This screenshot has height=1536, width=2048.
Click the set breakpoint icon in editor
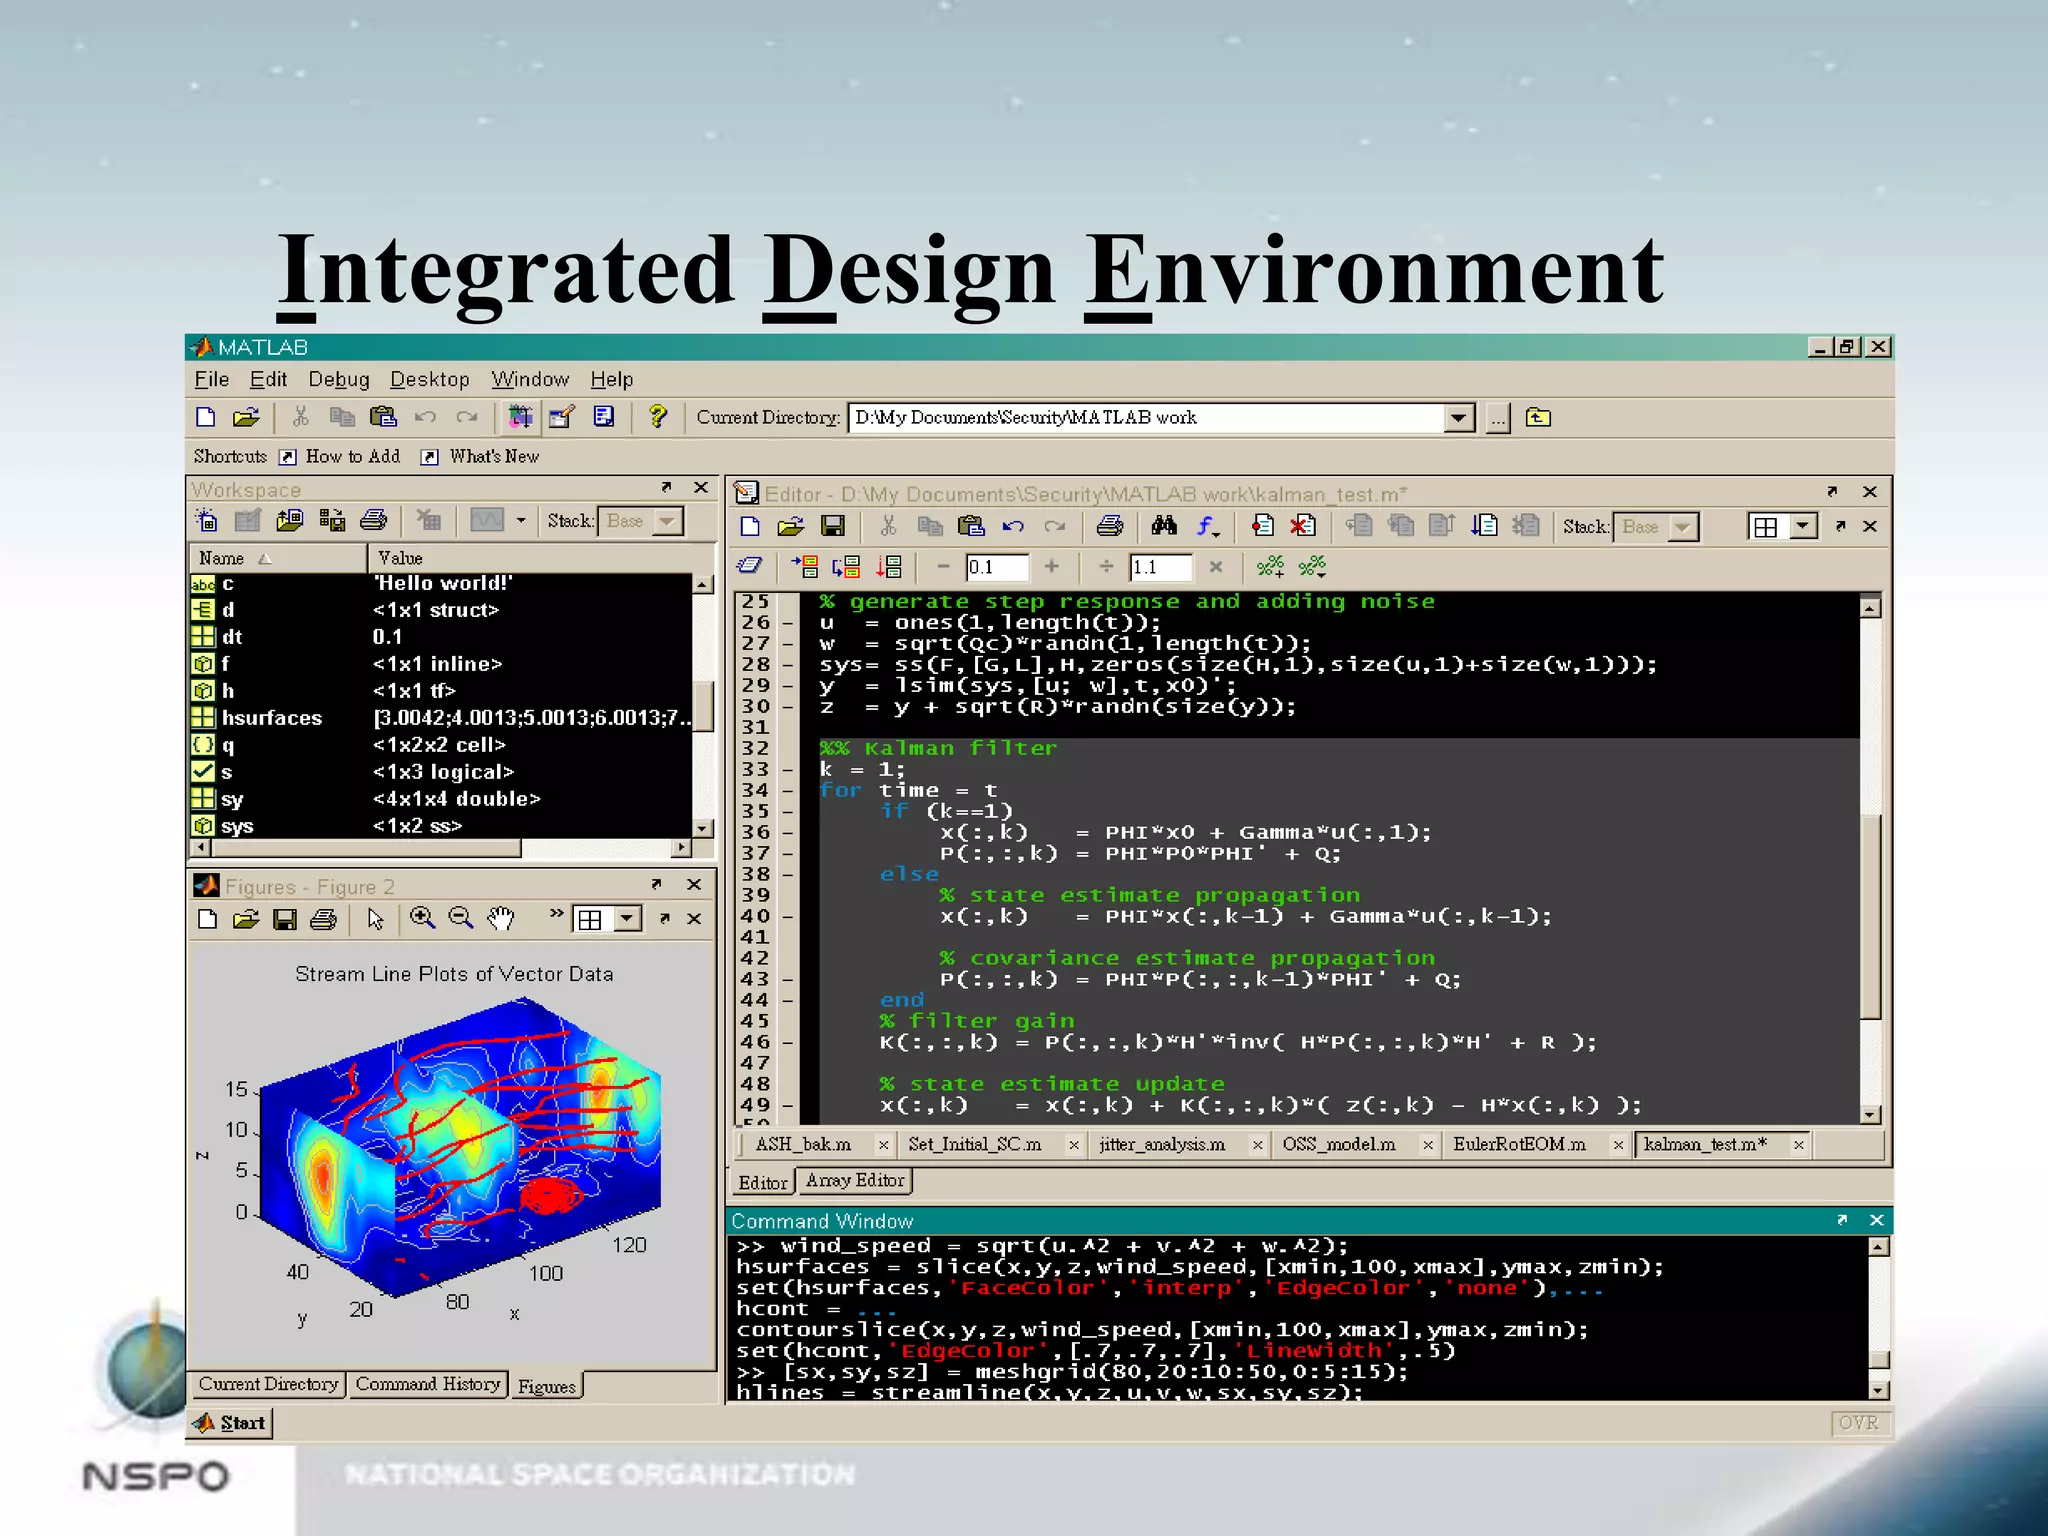coord(1262,526)
